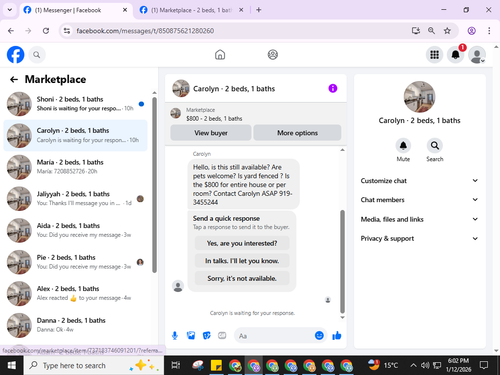The width and height of the screenshot is (500, 375).
Task: Switch to the Messenger | Facebook tab
Action: click(75, 10)
